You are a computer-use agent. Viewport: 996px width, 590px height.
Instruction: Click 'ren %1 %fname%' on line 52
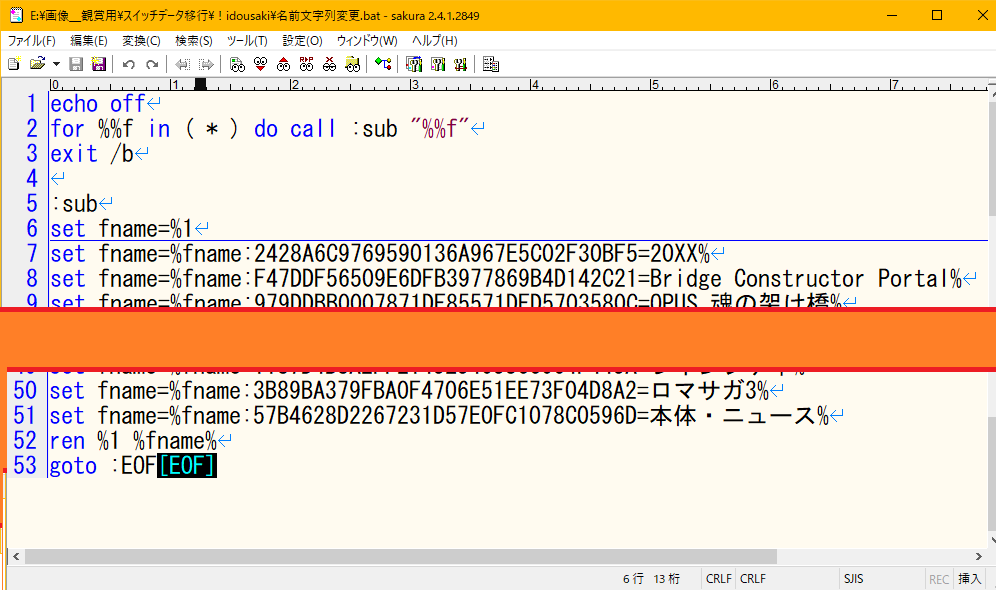point(134,441)
